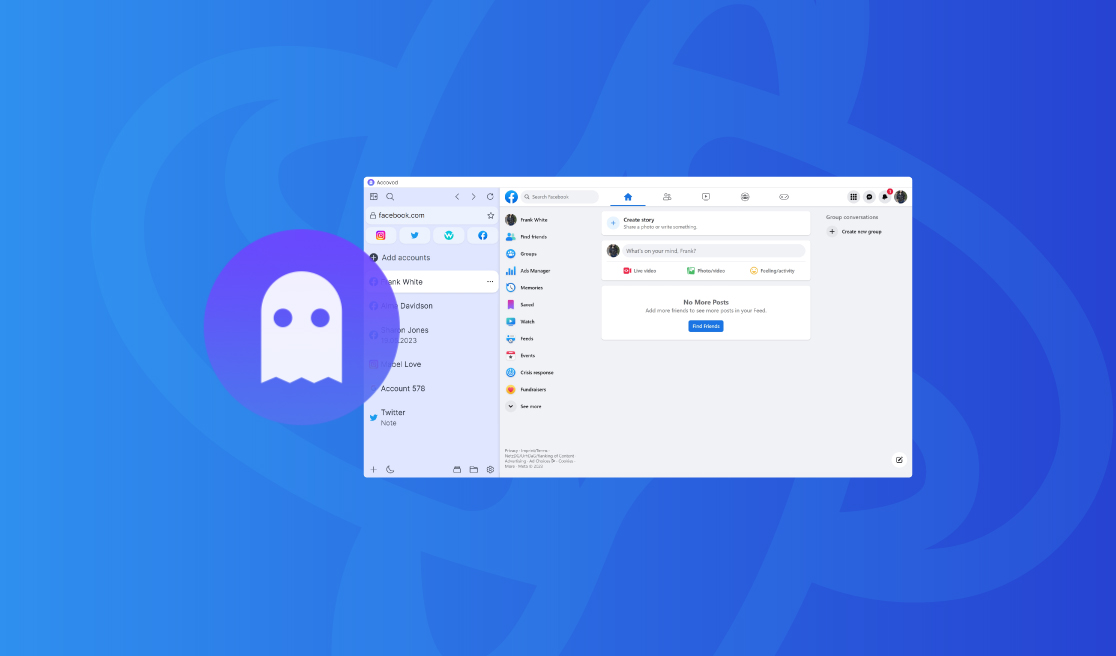Image resolution: width=1116 pixels, height=656 pixels.
Task: Open the archive box icon in sidebar footer
Action: click(x=457, y=470)
